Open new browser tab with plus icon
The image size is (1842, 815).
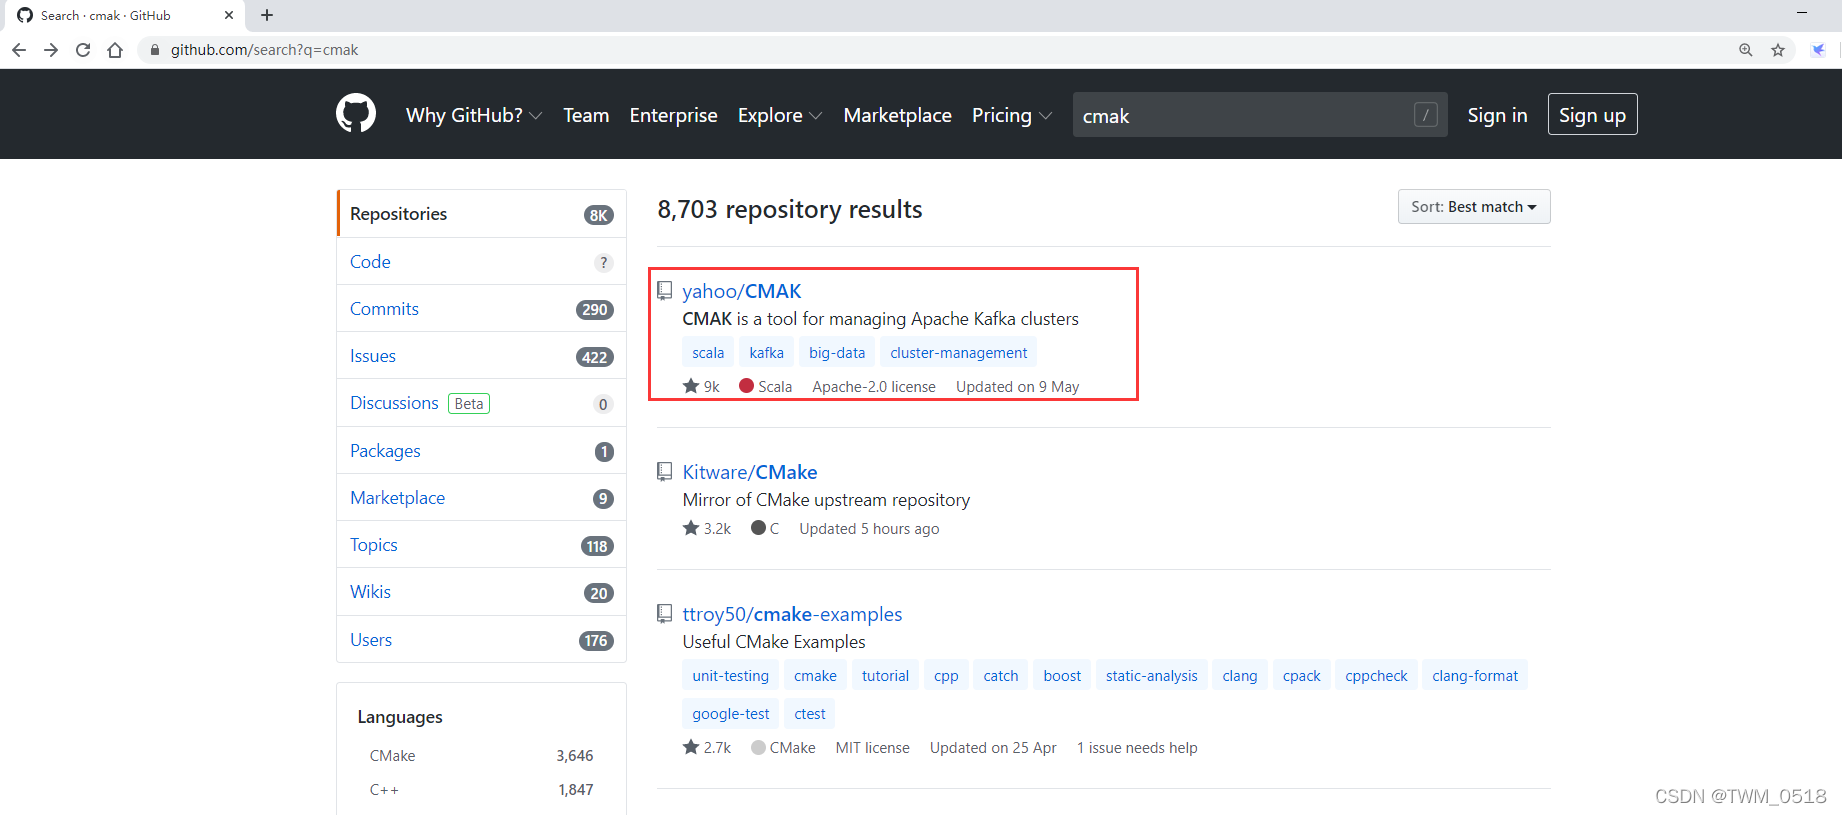pyautogui.click(x=267, y=15)
